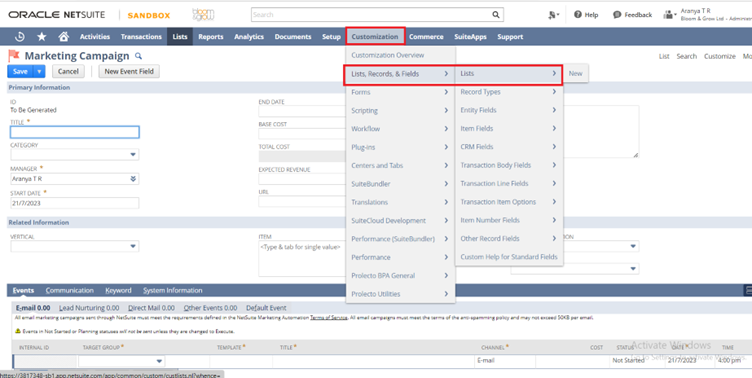Switch to the Keyword tab

(118, 290)
